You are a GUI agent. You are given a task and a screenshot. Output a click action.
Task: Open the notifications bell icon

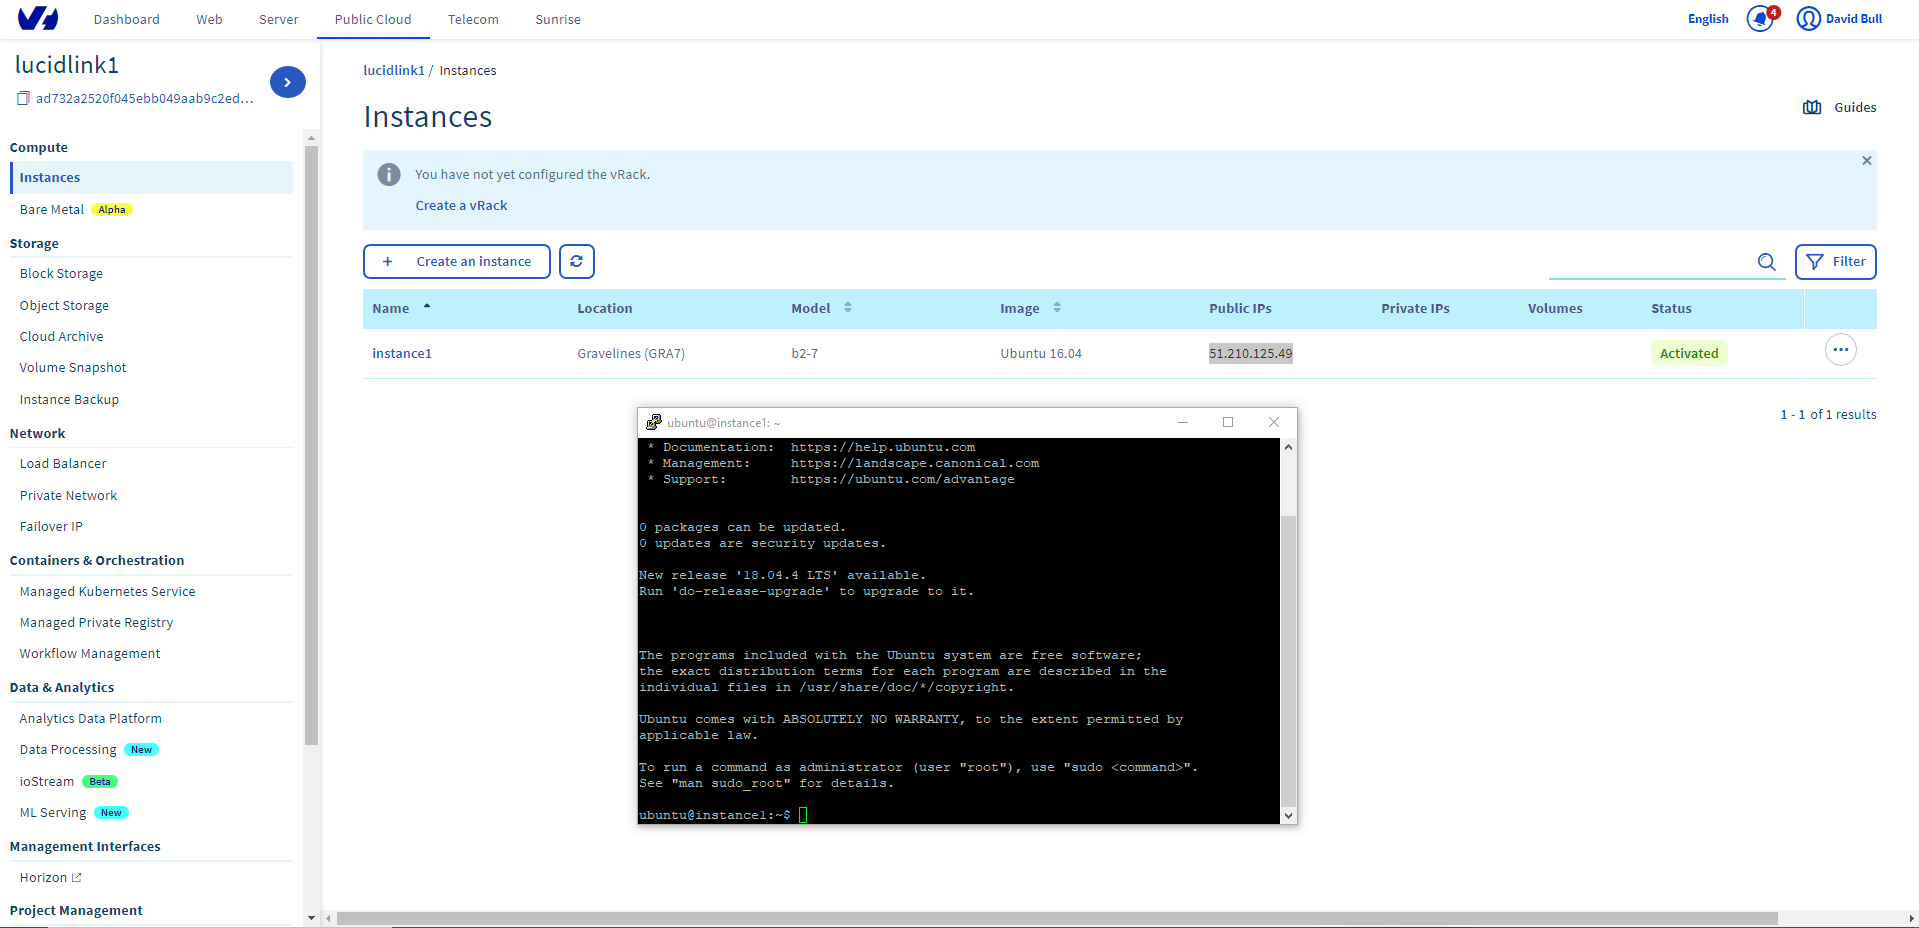[1760, 19]
